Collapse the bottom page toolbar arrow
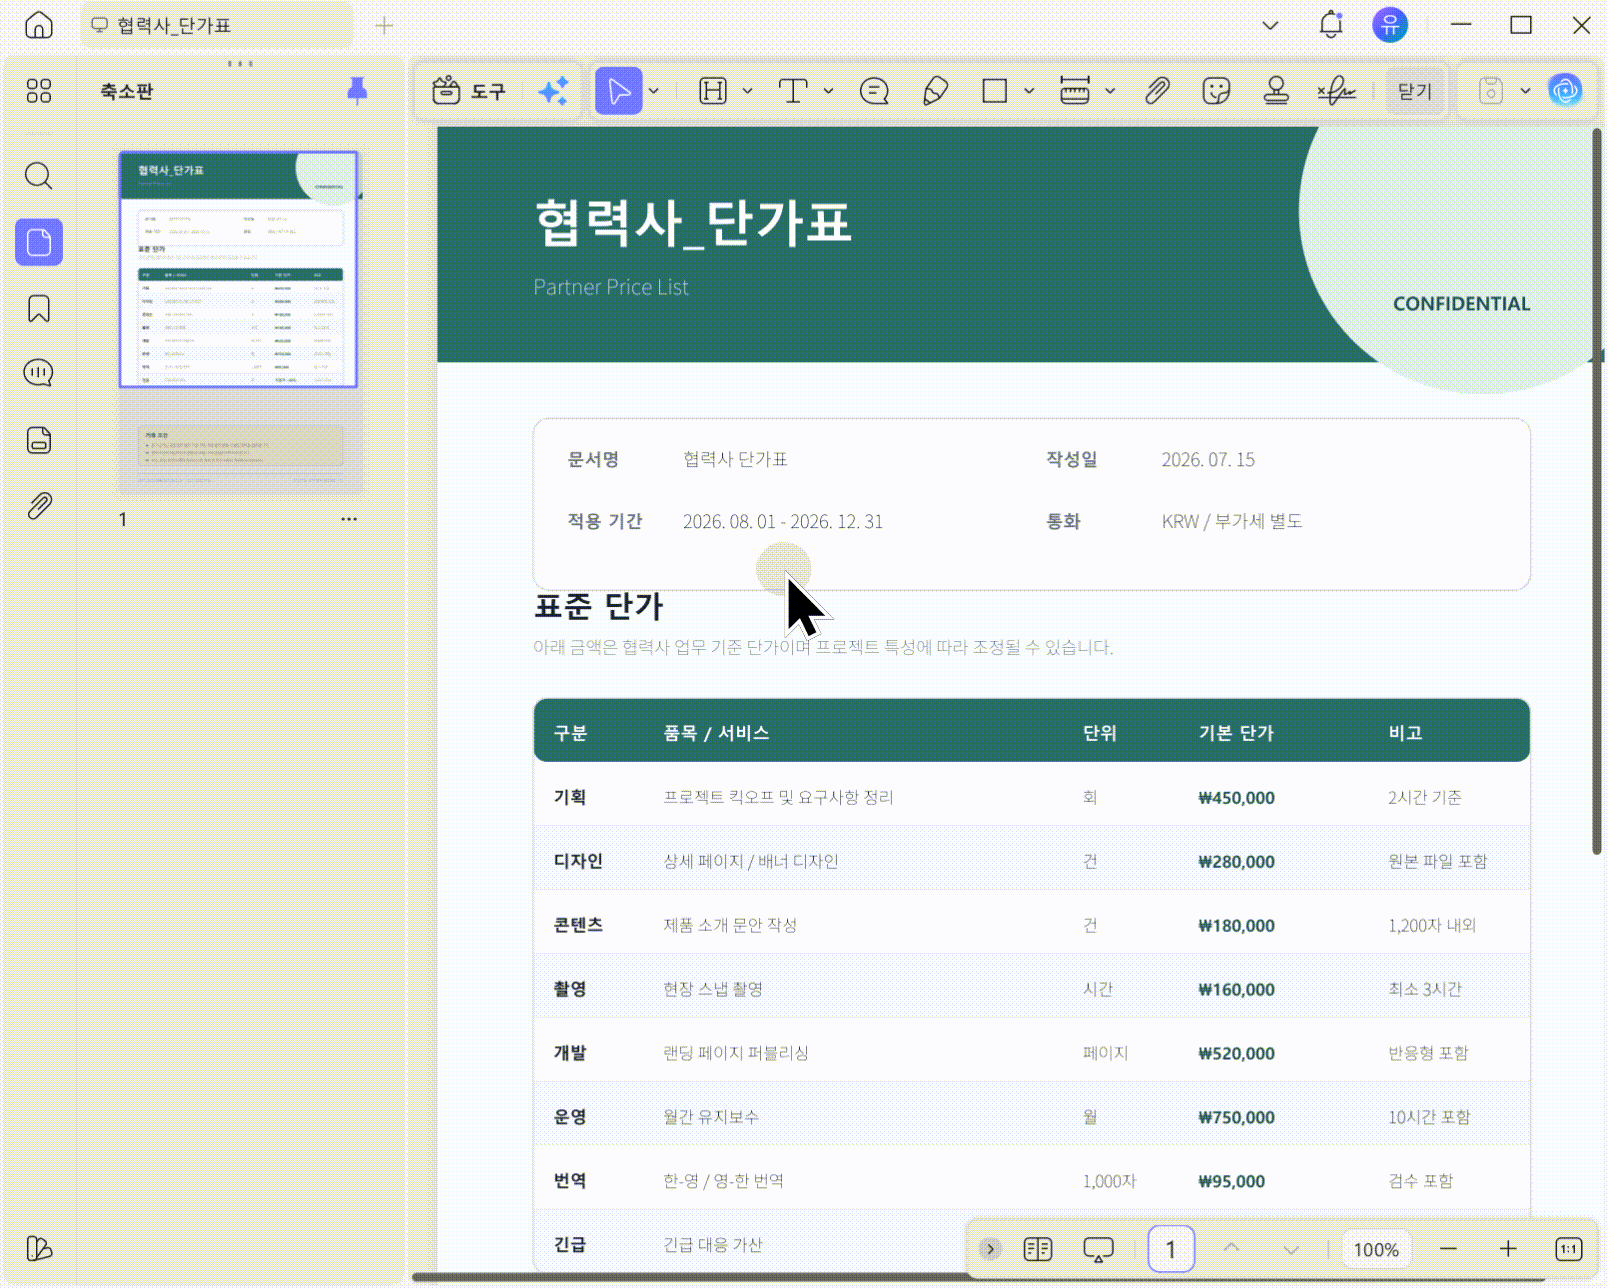Image resolution: width=1608 pixels, height=1288 pixels. [990, 1249]
